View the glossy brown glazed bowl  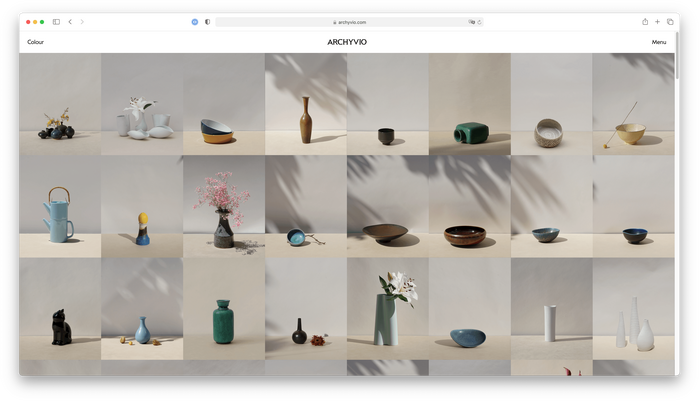470,206
